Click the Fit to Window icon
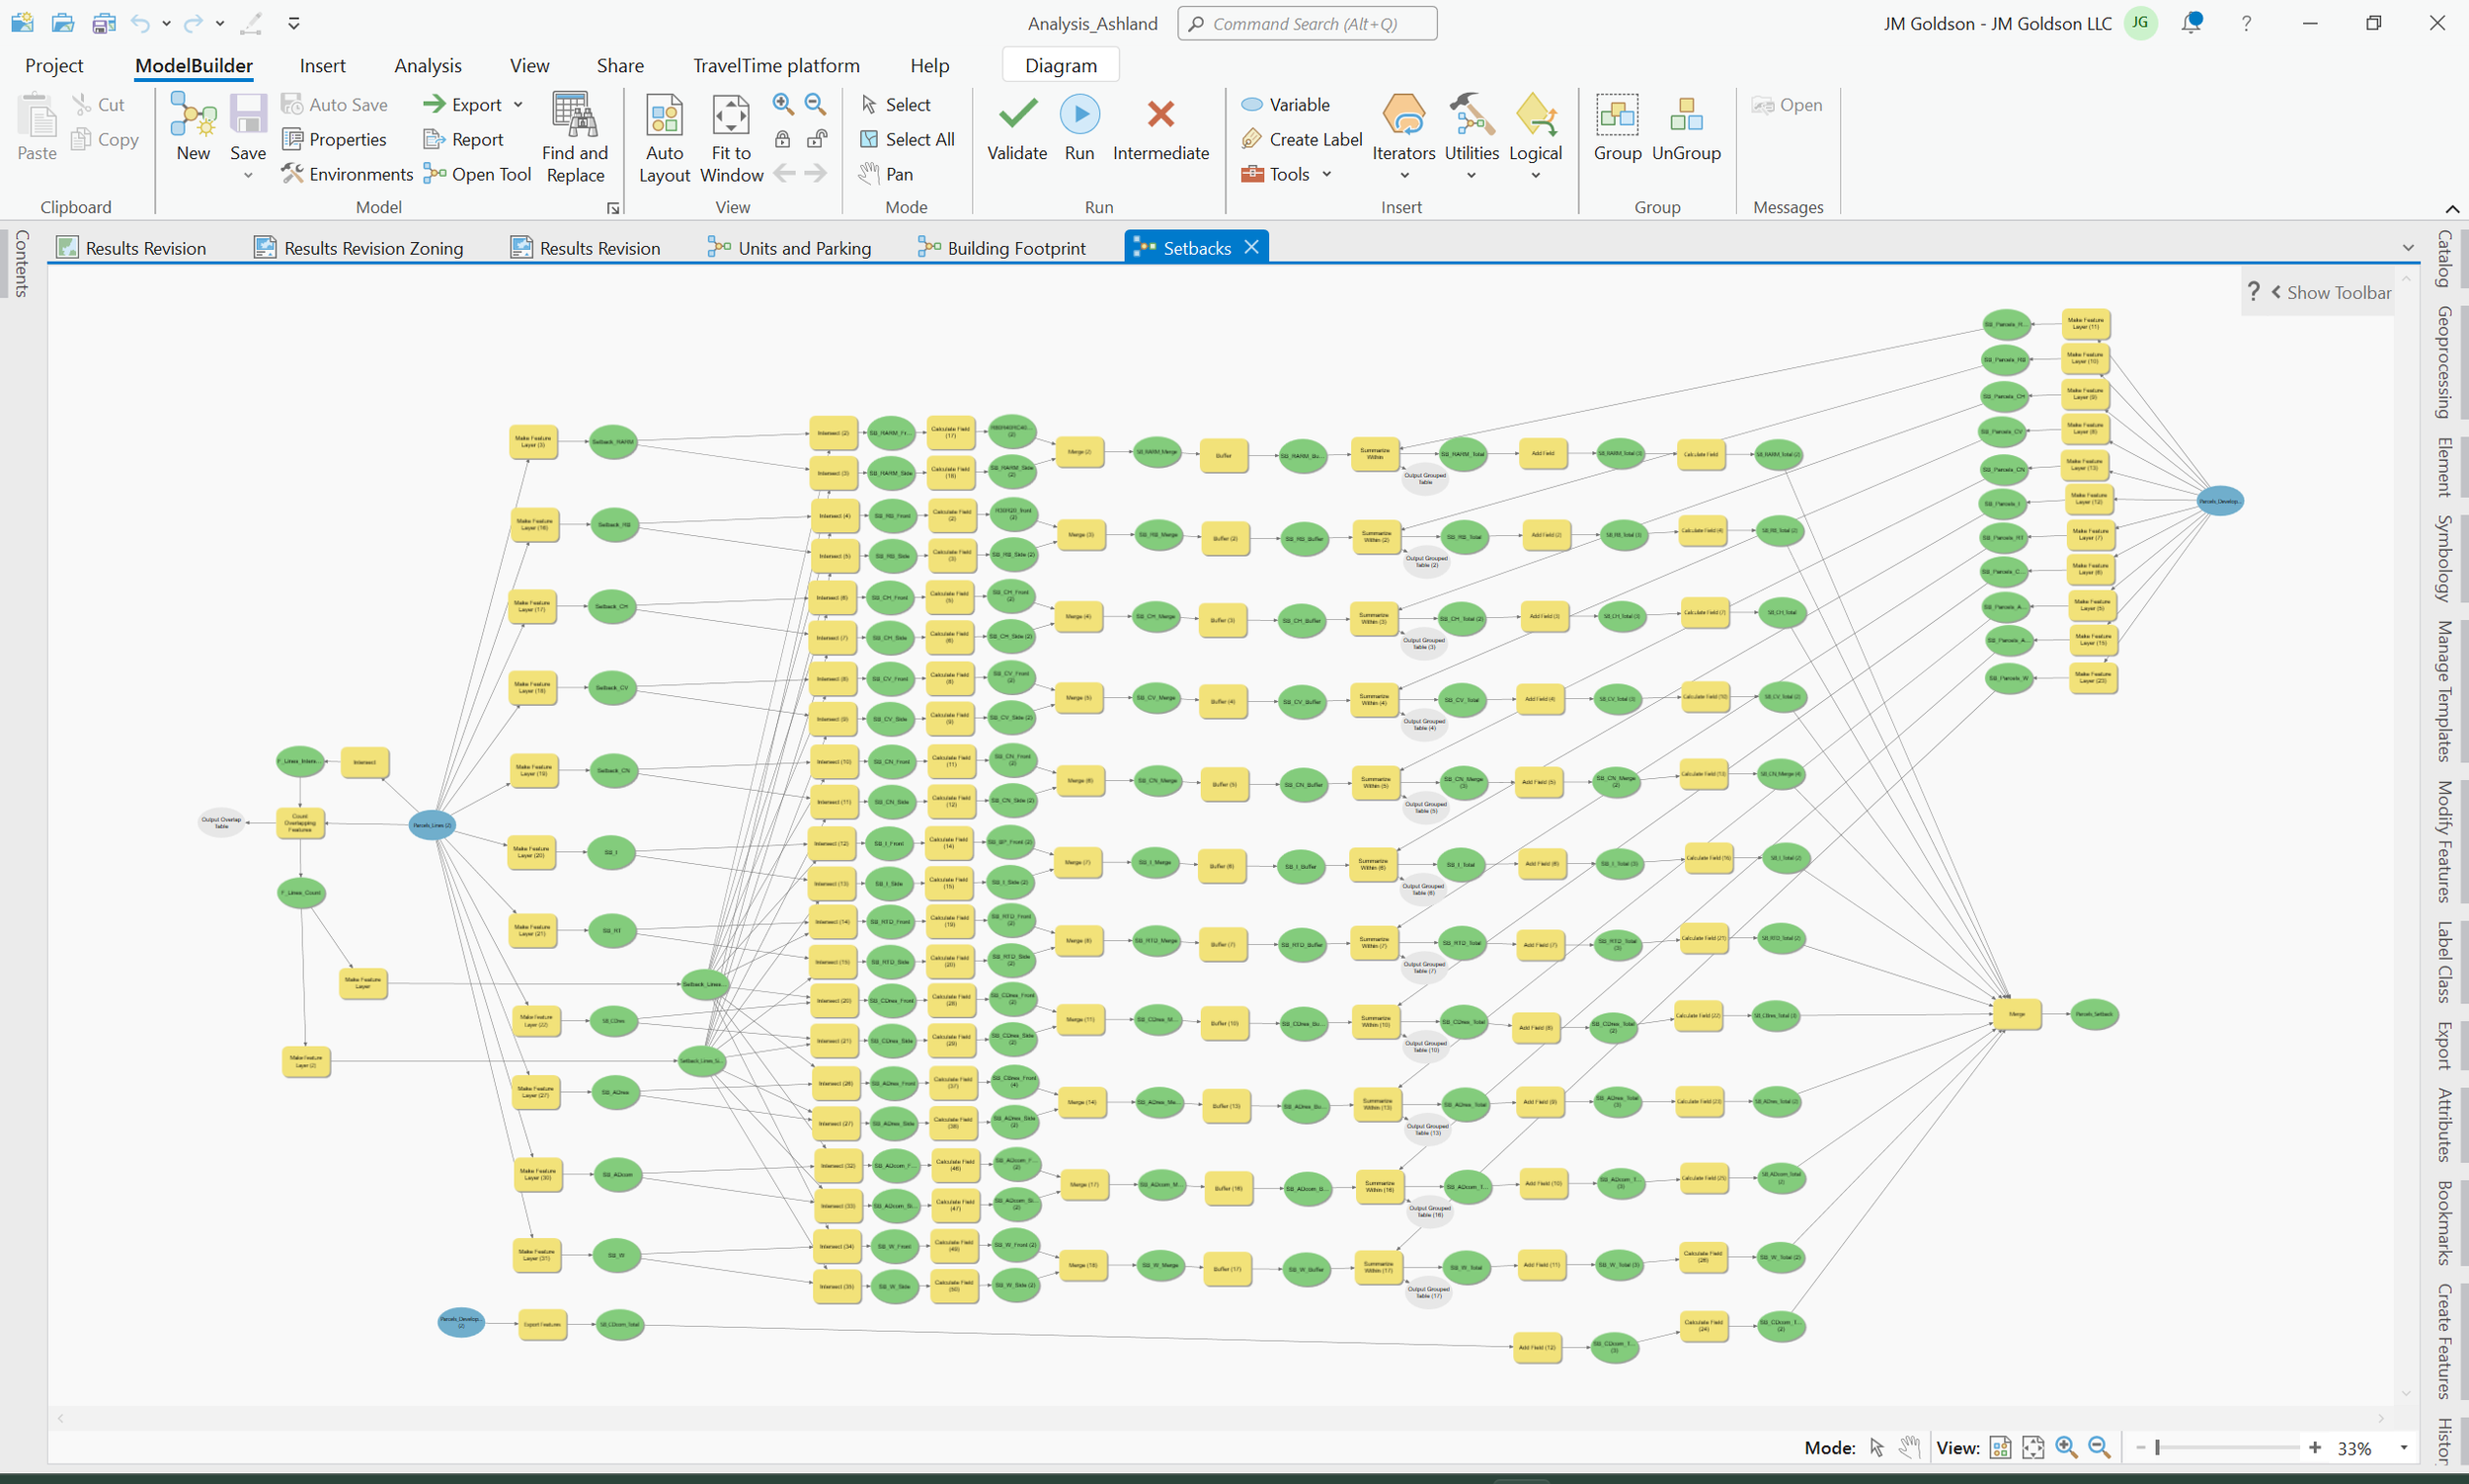Screen dimensions: 2469x1484 [731, 117]
